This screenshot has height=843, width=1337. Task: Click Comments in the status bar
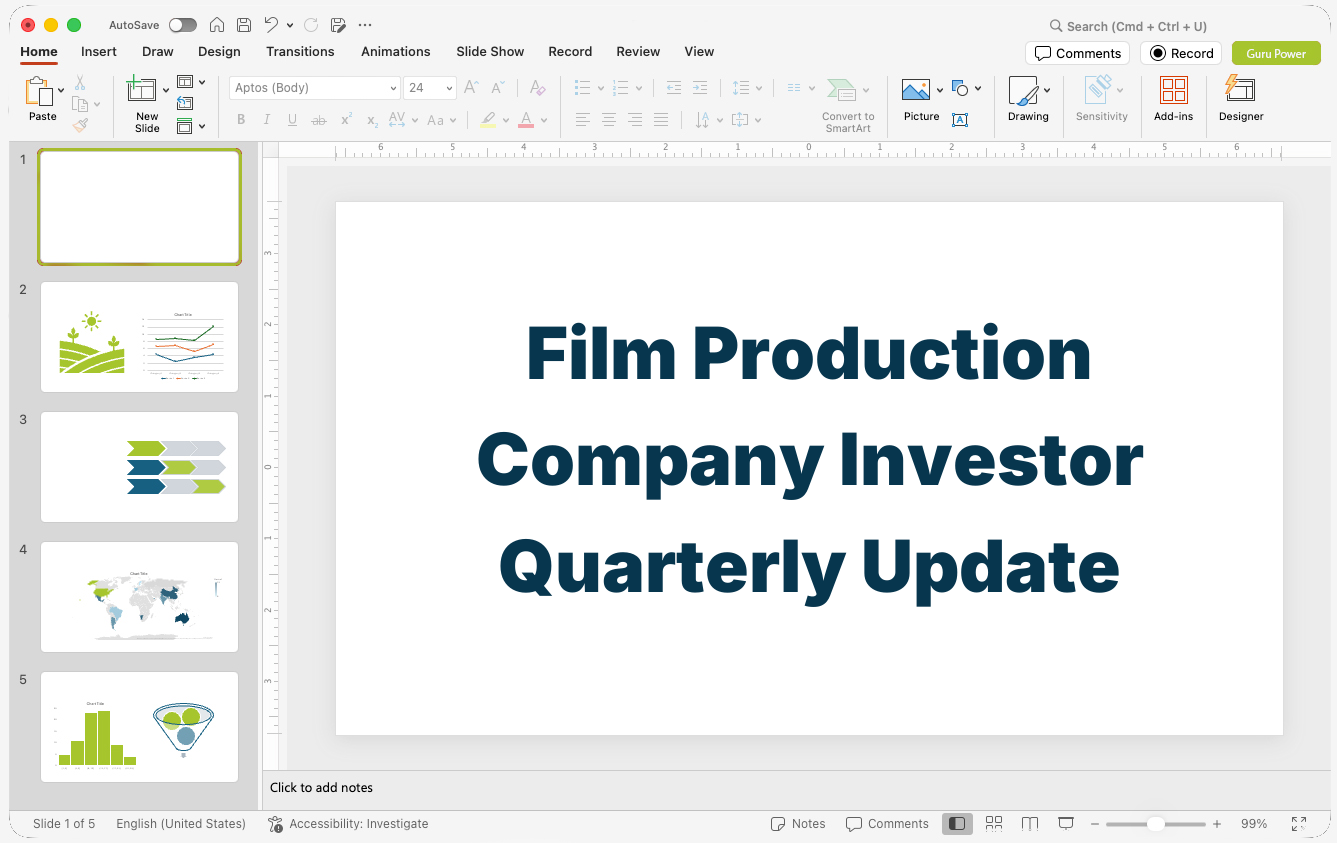pyautogui.click(x=887, y=824)
